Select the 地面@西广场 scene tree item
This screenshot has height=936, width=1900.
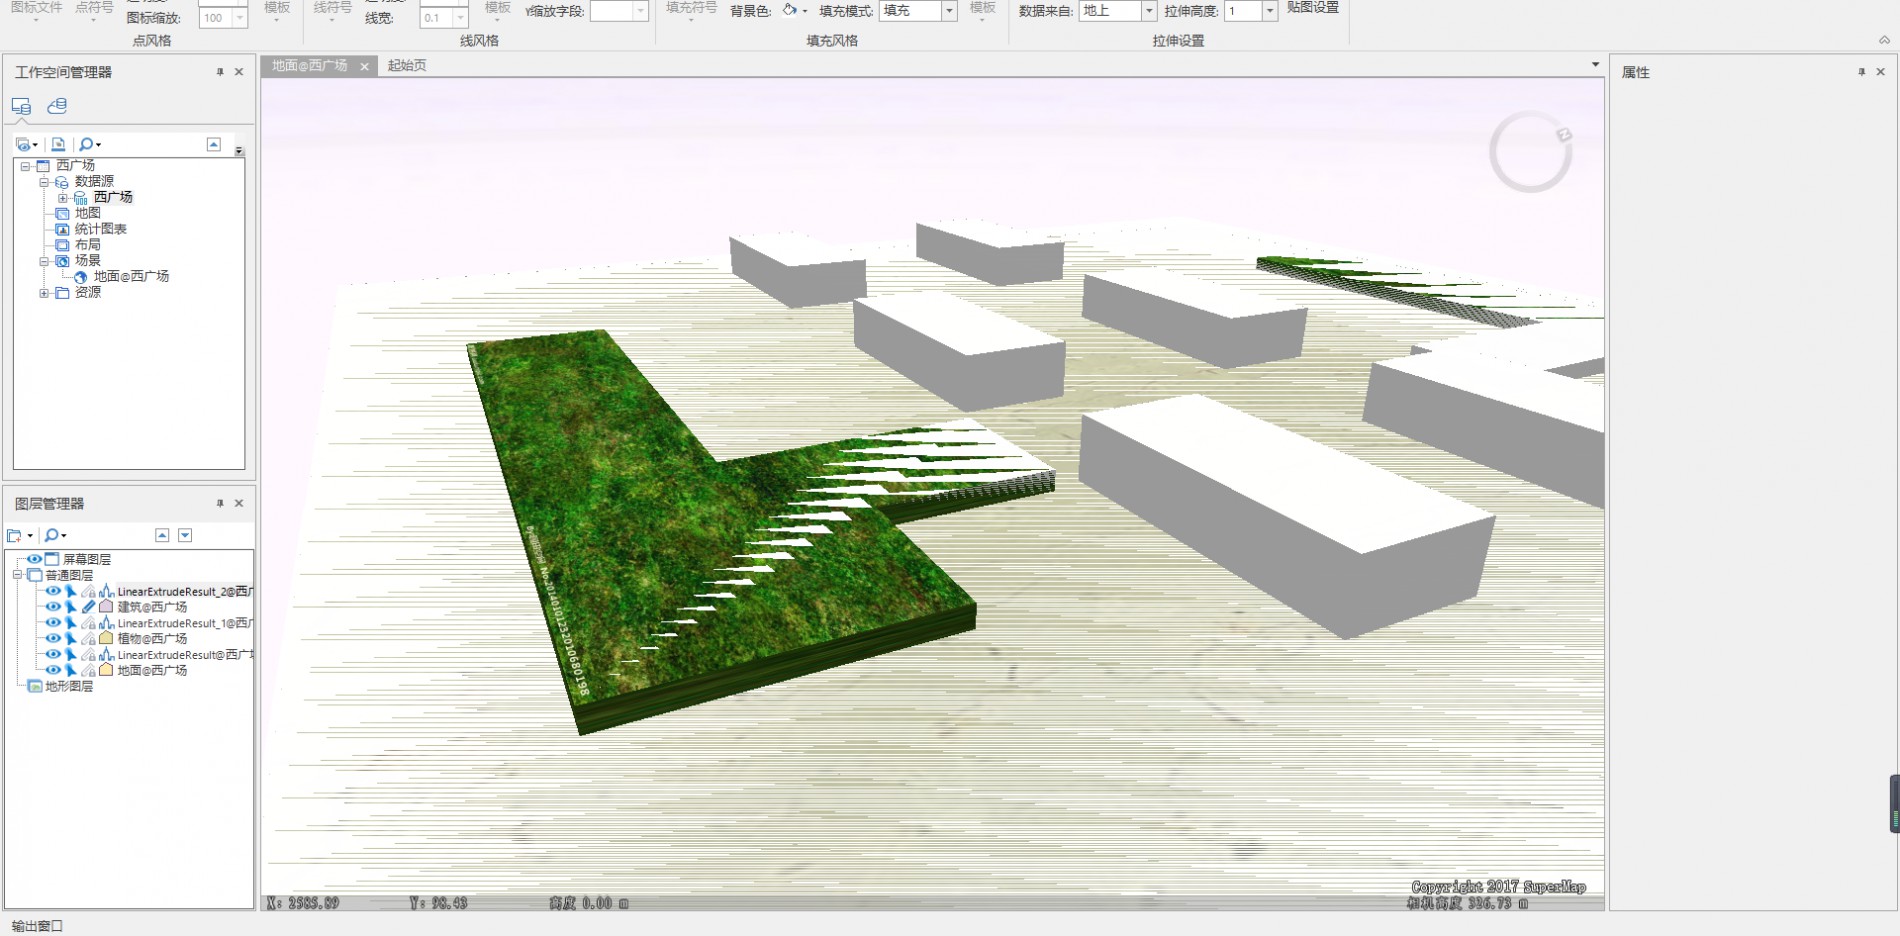pyautogui.click(x=131, y=277)
